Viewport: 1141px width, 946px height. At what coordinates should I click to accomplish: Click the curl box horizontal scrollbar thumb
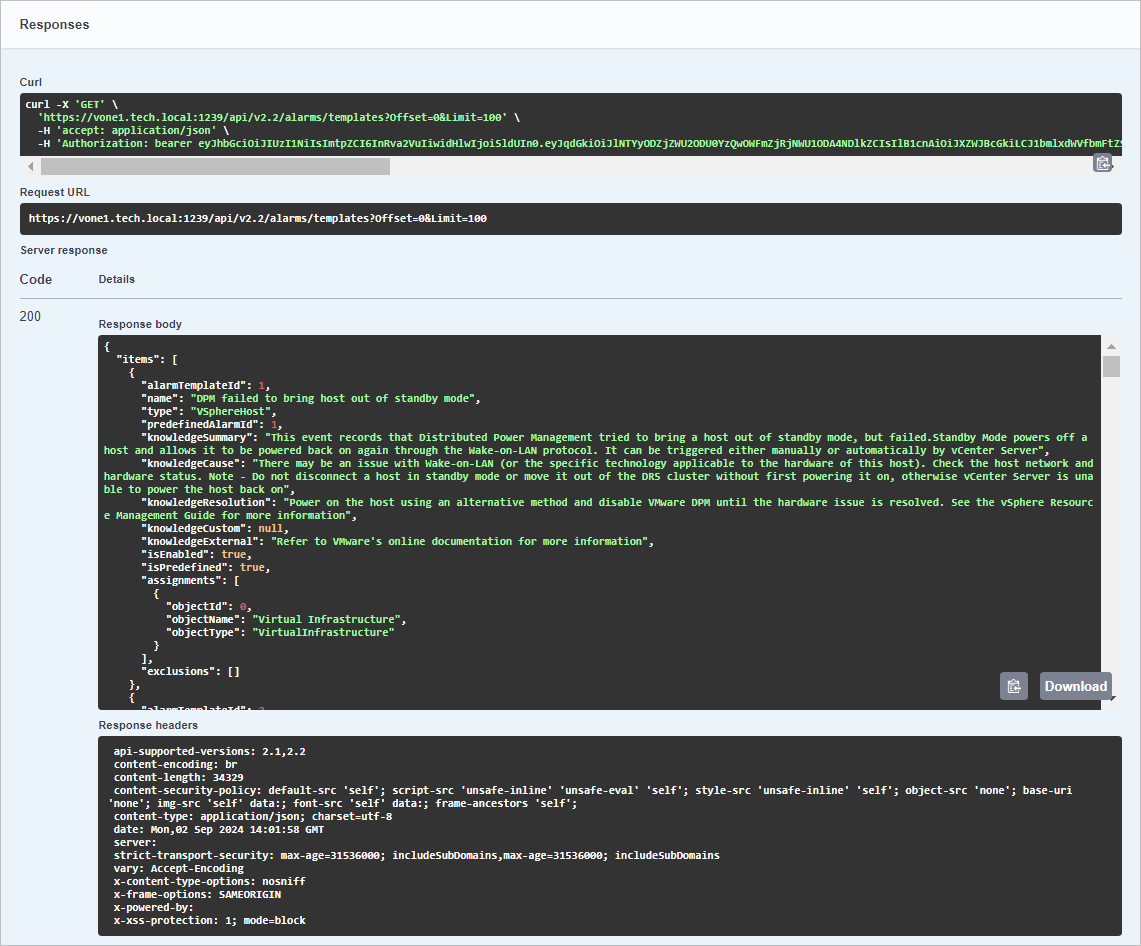tap(215, 167)
